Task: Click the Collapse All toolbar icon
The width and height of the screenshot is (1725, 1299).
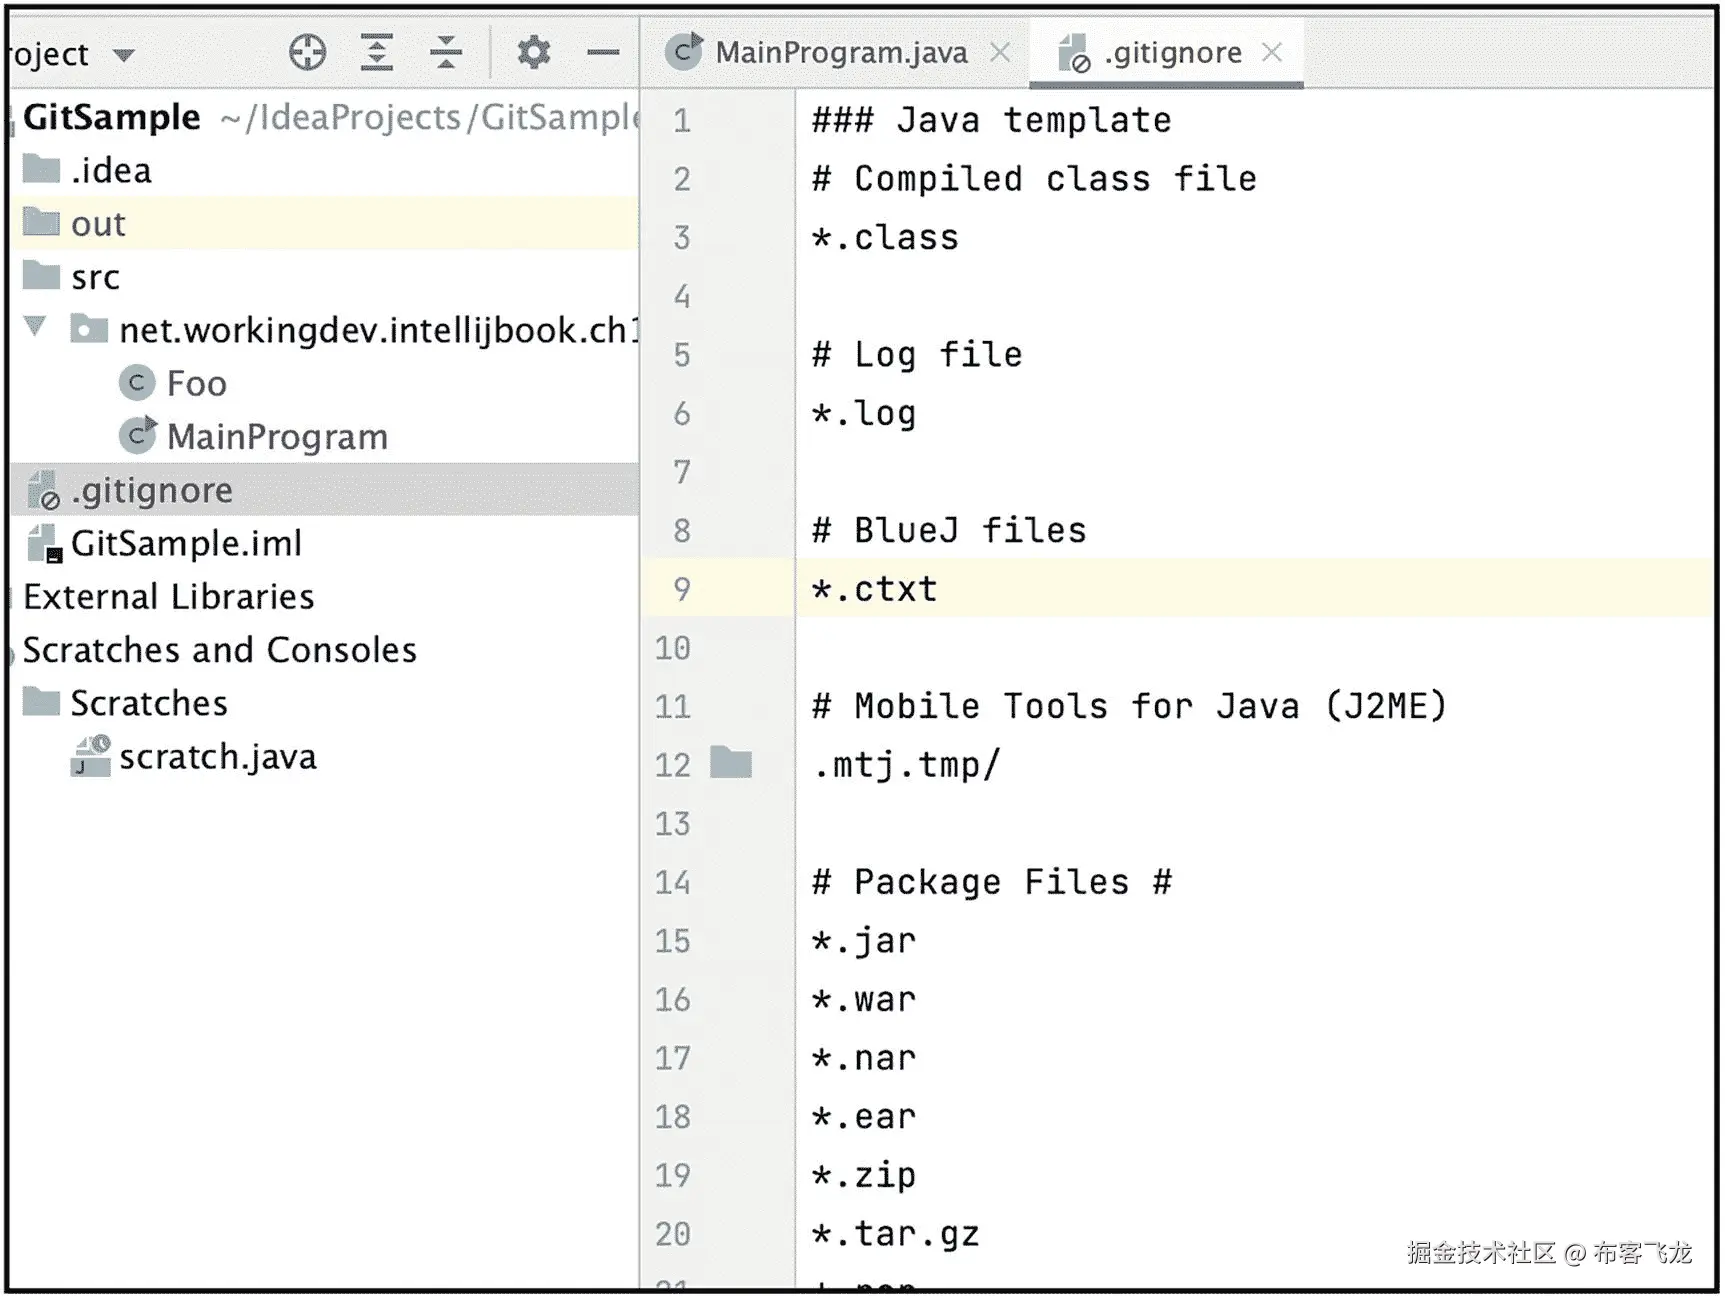Action: 446,52
